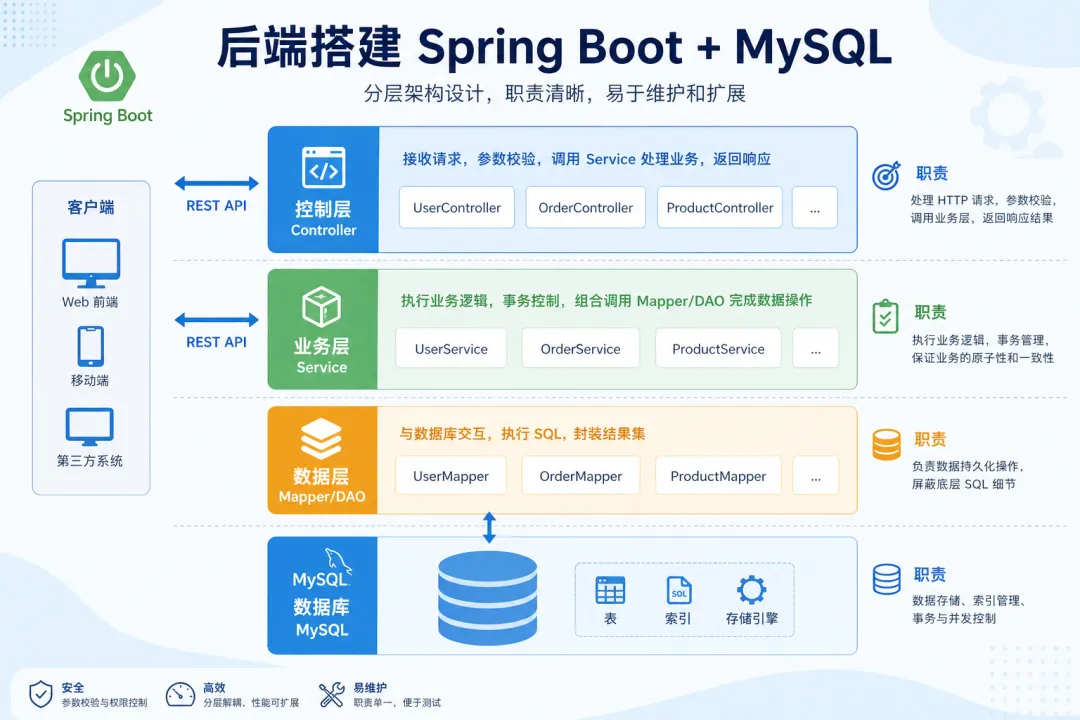Click the orange database icon beside Mapper 职责

point(886,444)
